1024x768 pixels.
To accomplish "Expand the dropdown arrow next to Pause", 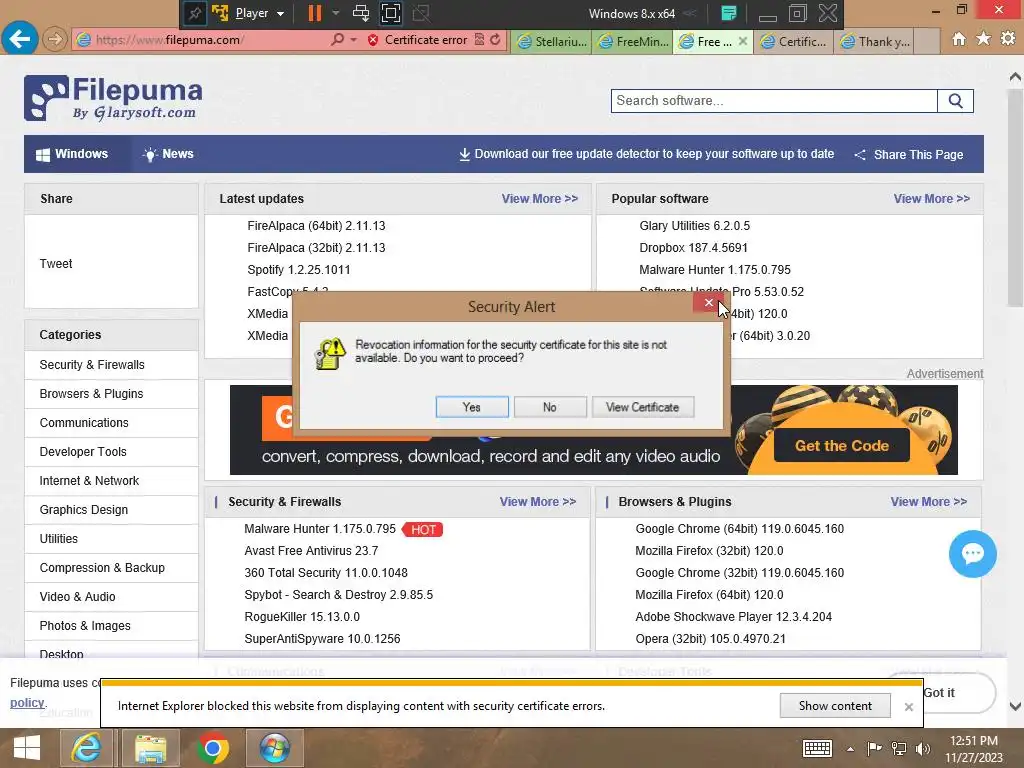I will point(336,13).
